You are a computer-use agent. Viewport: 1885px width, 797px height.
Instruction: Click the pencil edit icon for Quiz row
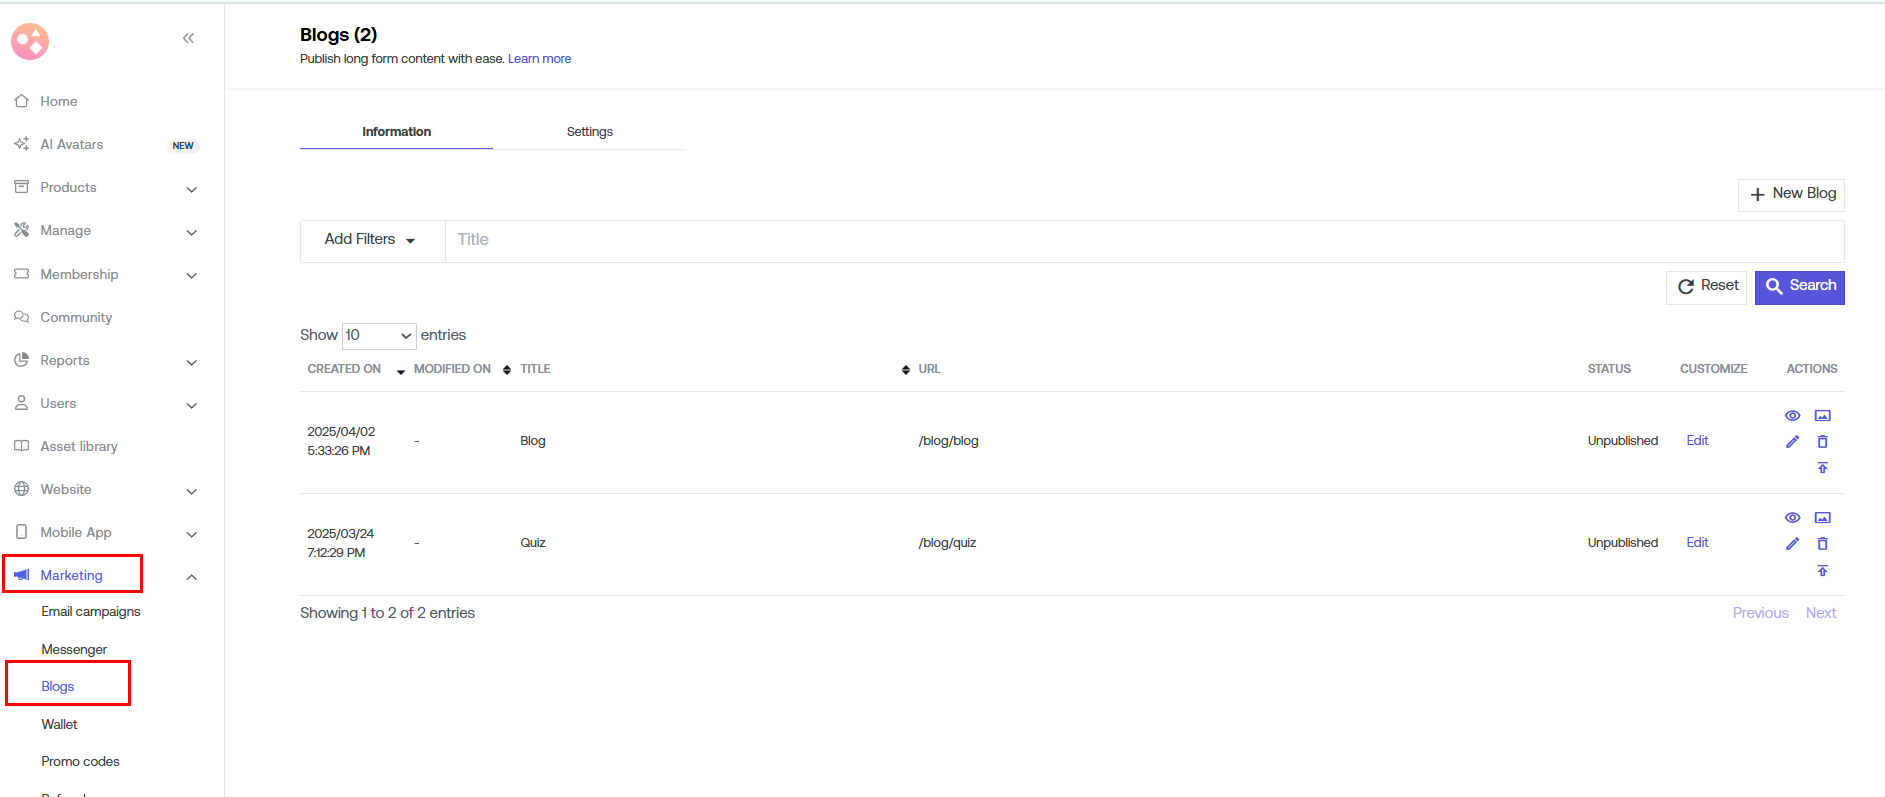click(1792, 544)
